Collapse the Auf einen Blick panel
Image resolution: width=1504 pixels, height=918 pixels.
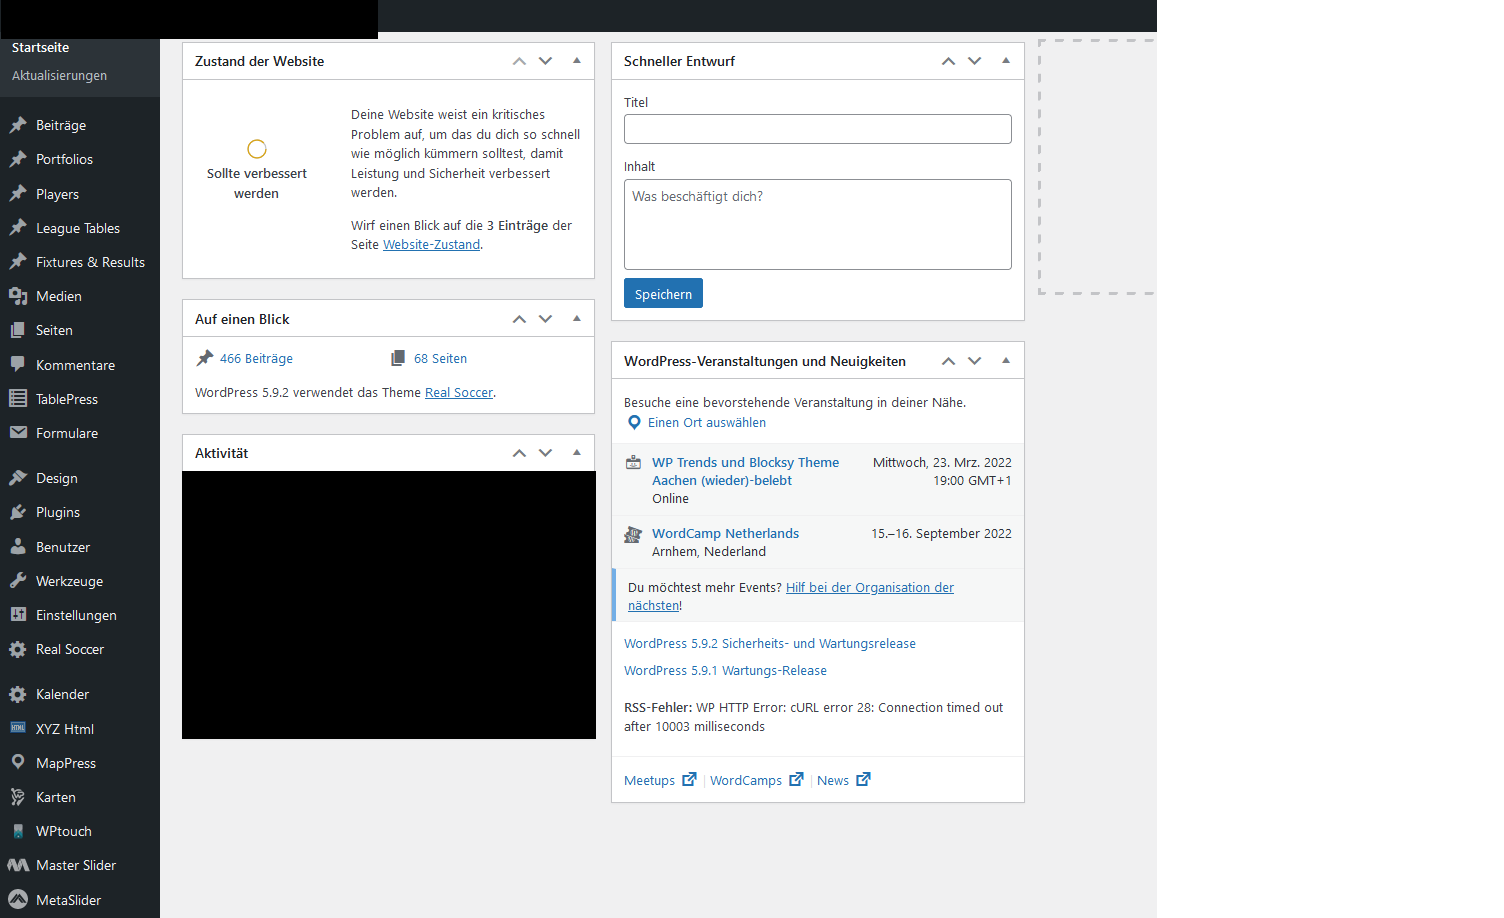point(577,319)
